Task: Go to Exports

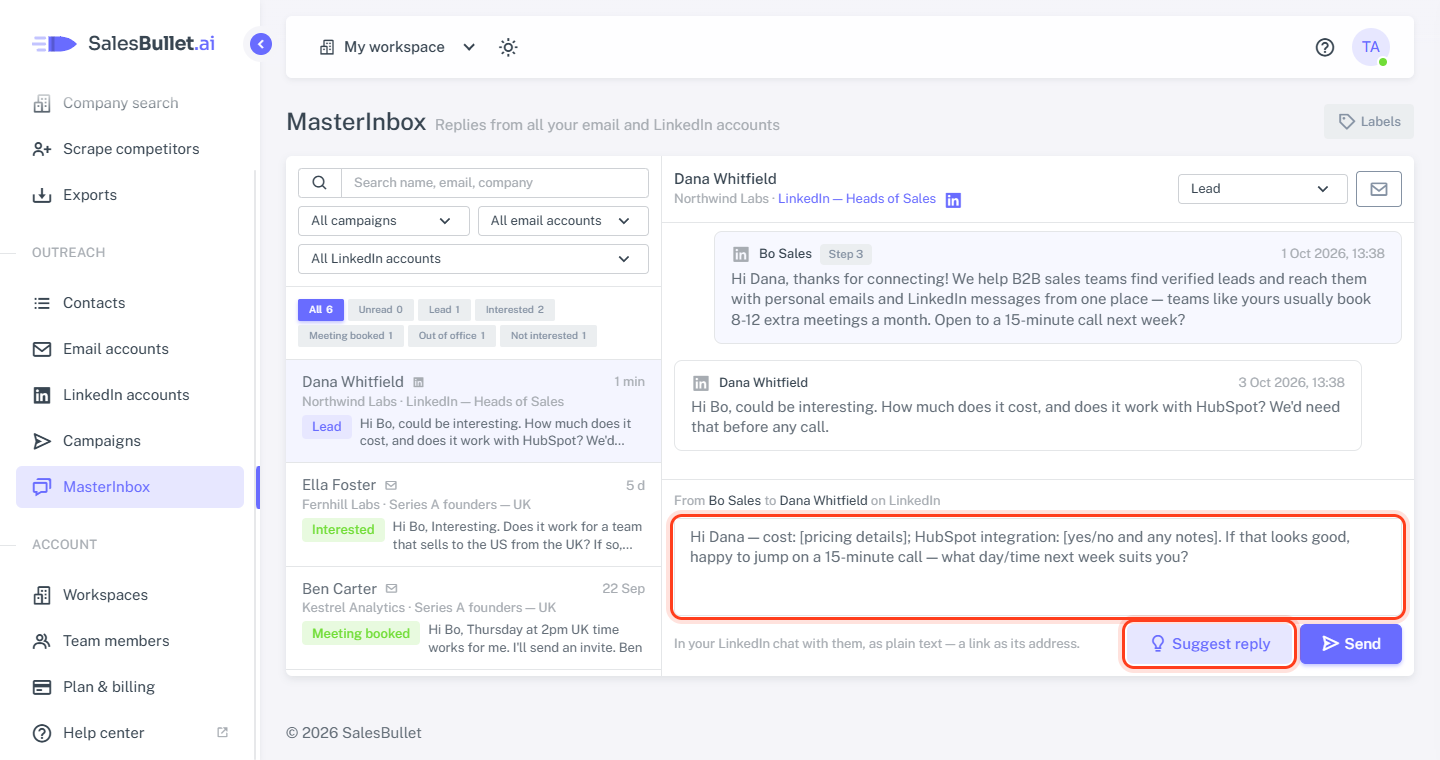Action: click(x=130, y=195)
